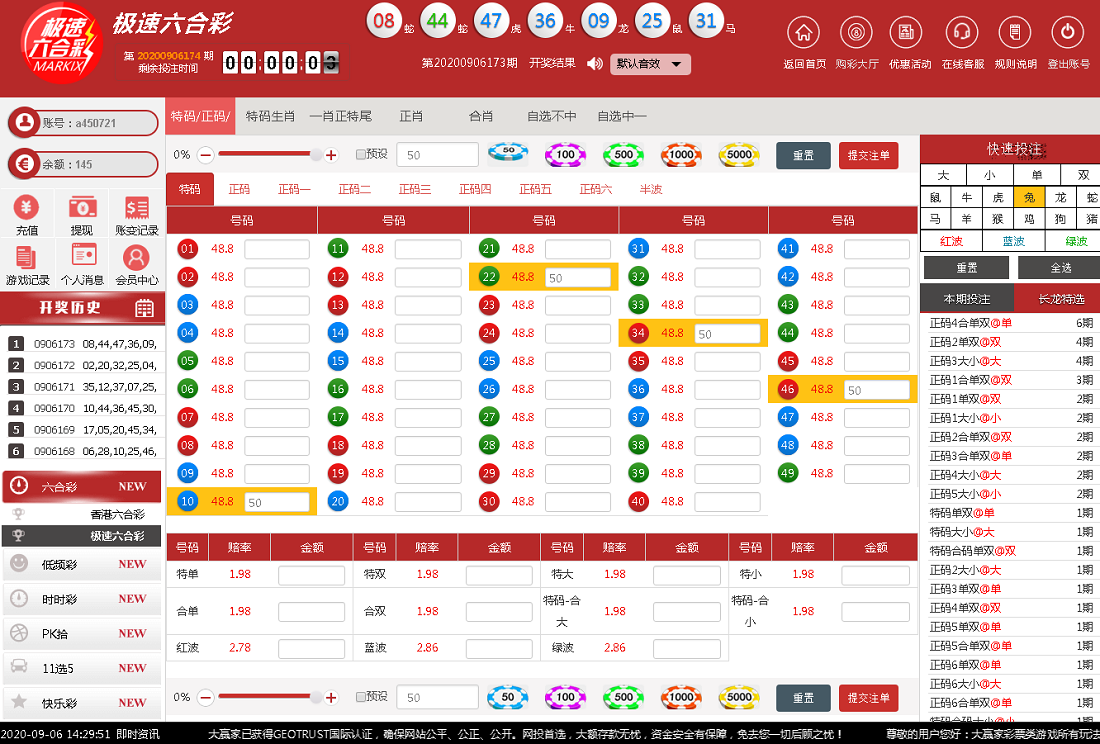Click the 登出账号 power icon
This screenshot has height=744, width=1100.
1067,33
